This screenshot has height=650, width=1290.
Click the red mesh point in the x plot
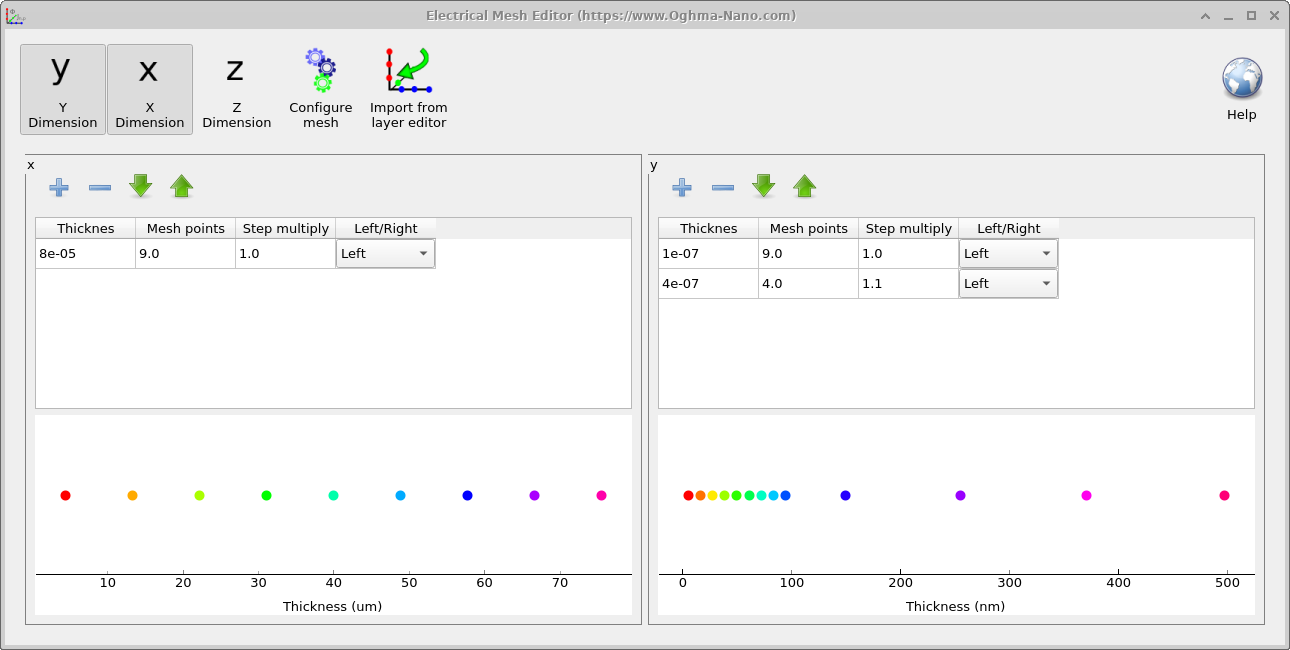pyautogui.click(x=65, y=495)
